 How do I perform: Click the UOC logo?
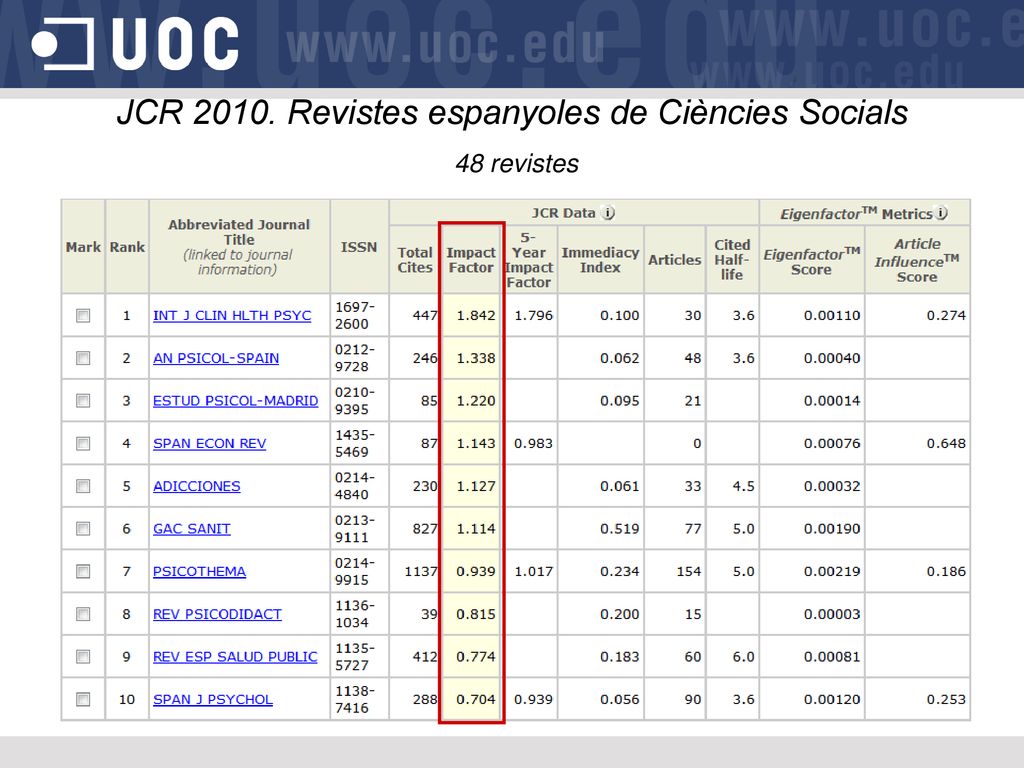[135, 44]
